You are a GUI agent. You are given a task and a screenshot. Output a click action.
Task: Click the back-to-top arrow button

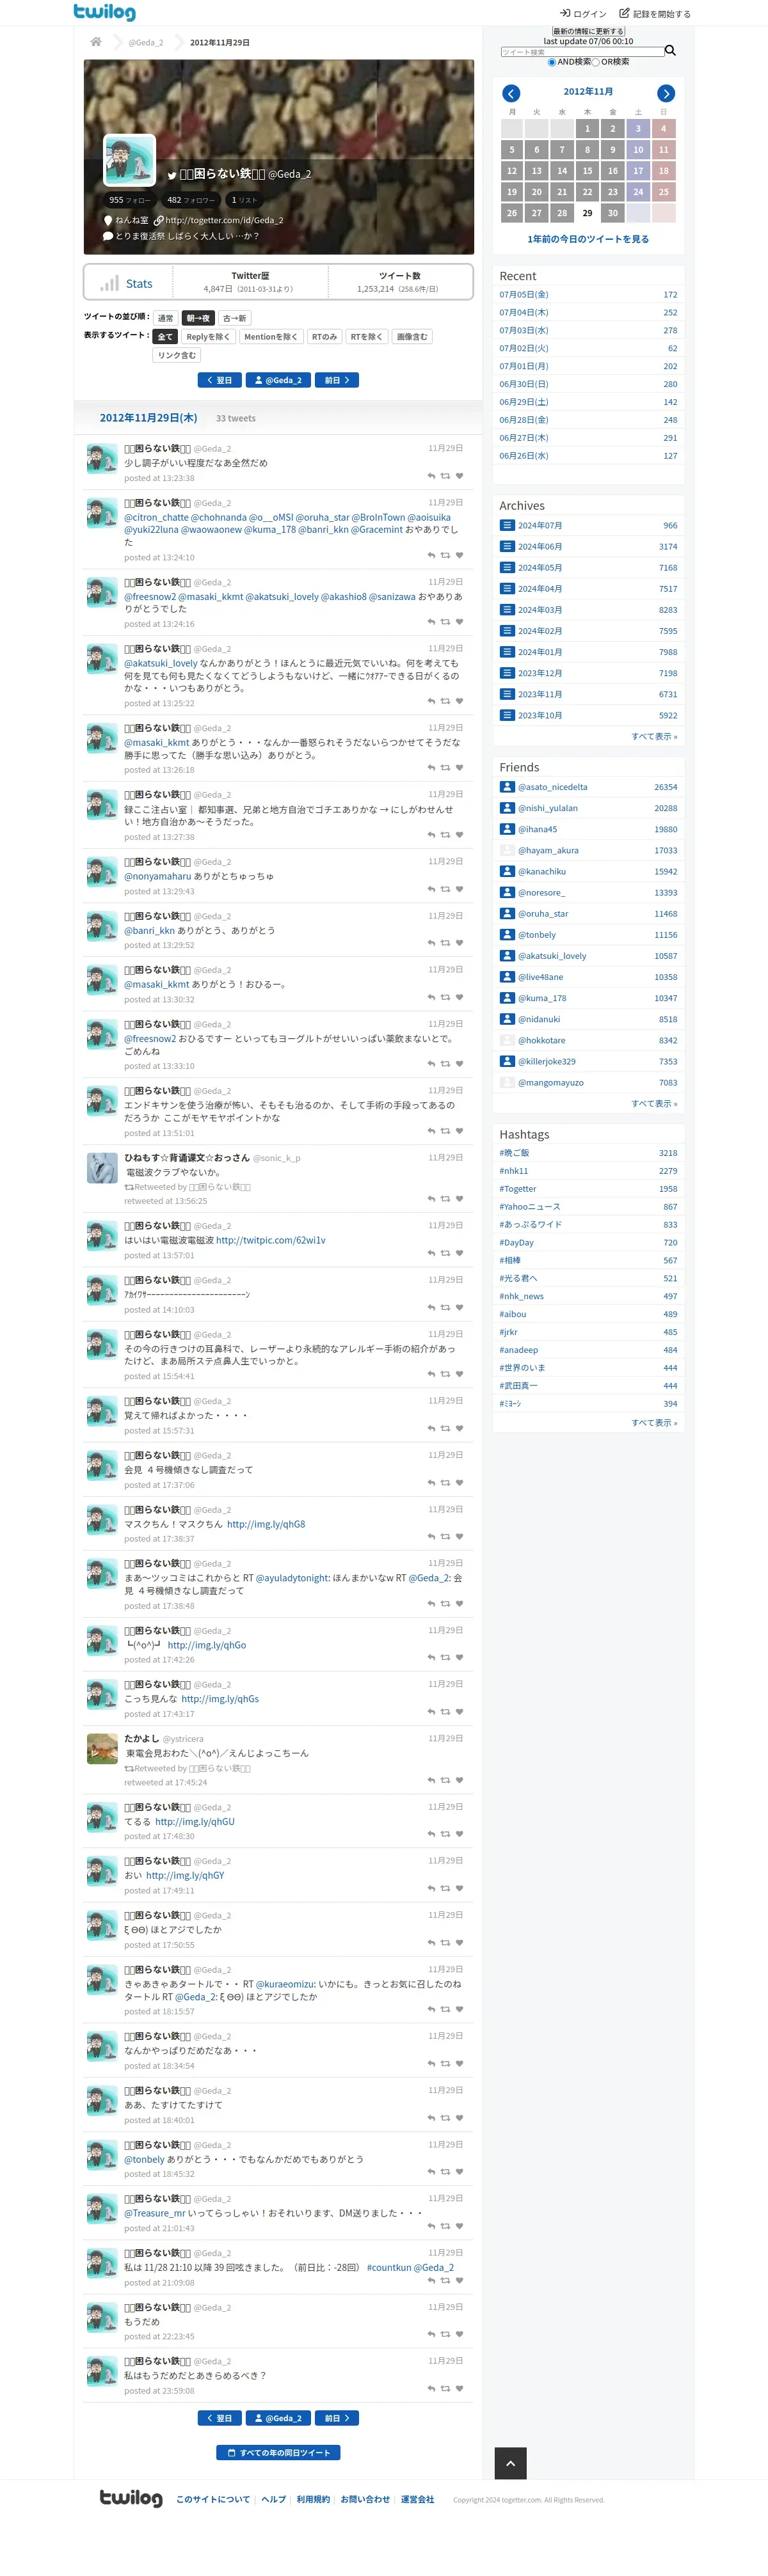[x=510, y=2462]
